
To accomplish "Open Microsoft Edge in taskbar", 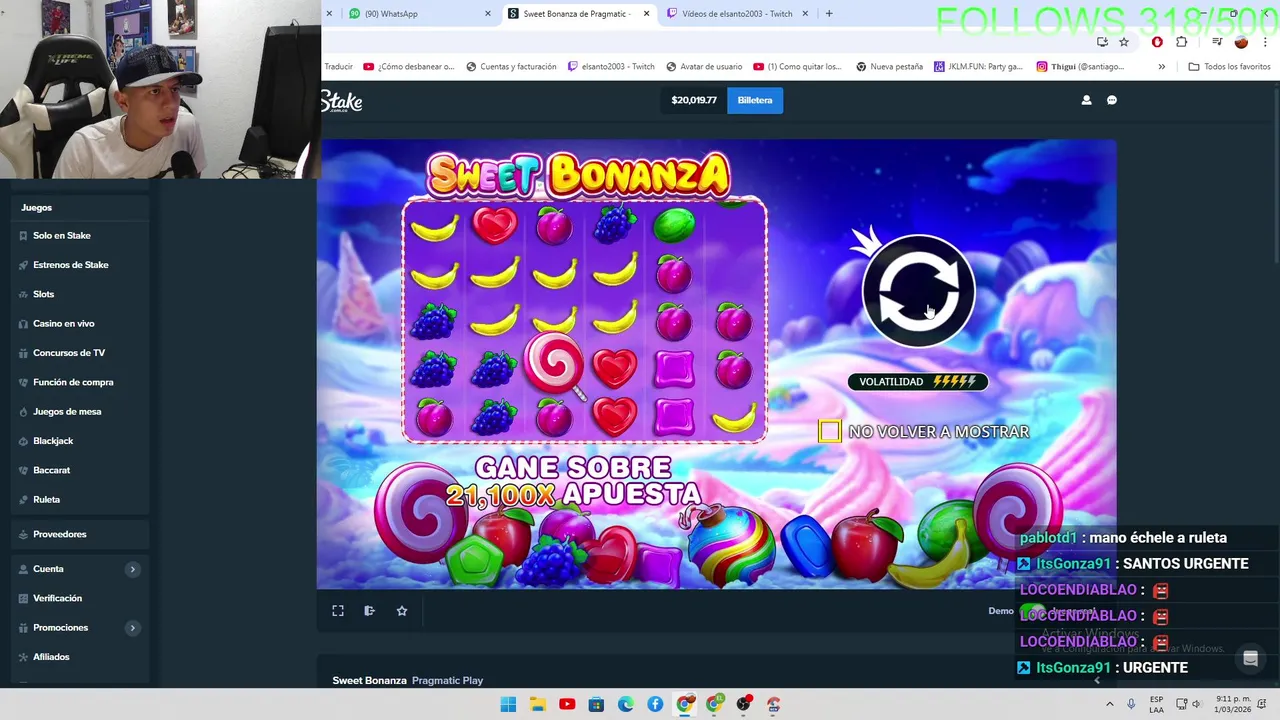I will (x=626, y=704).
